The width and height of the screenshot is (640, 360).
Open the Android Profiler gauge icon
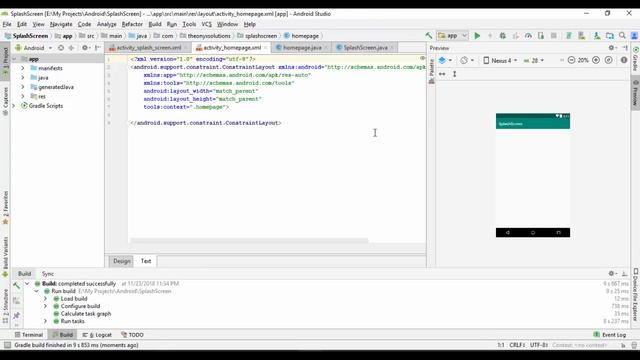[x=528, y=36]
